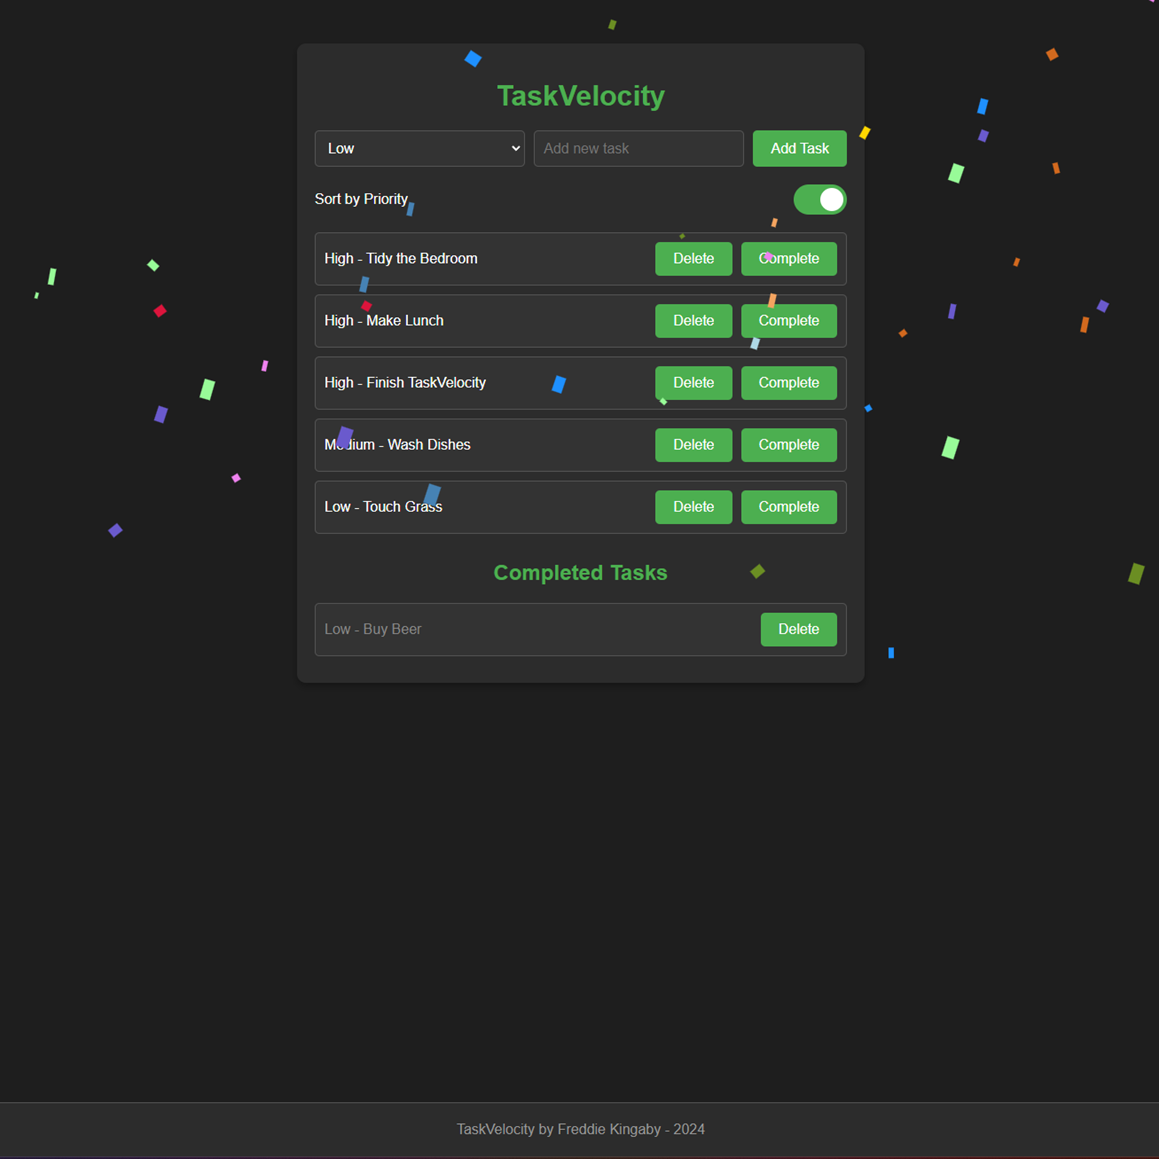Click the Completed Tasks heading
The image size is (1159, 1159).
(x=580, y=573)
